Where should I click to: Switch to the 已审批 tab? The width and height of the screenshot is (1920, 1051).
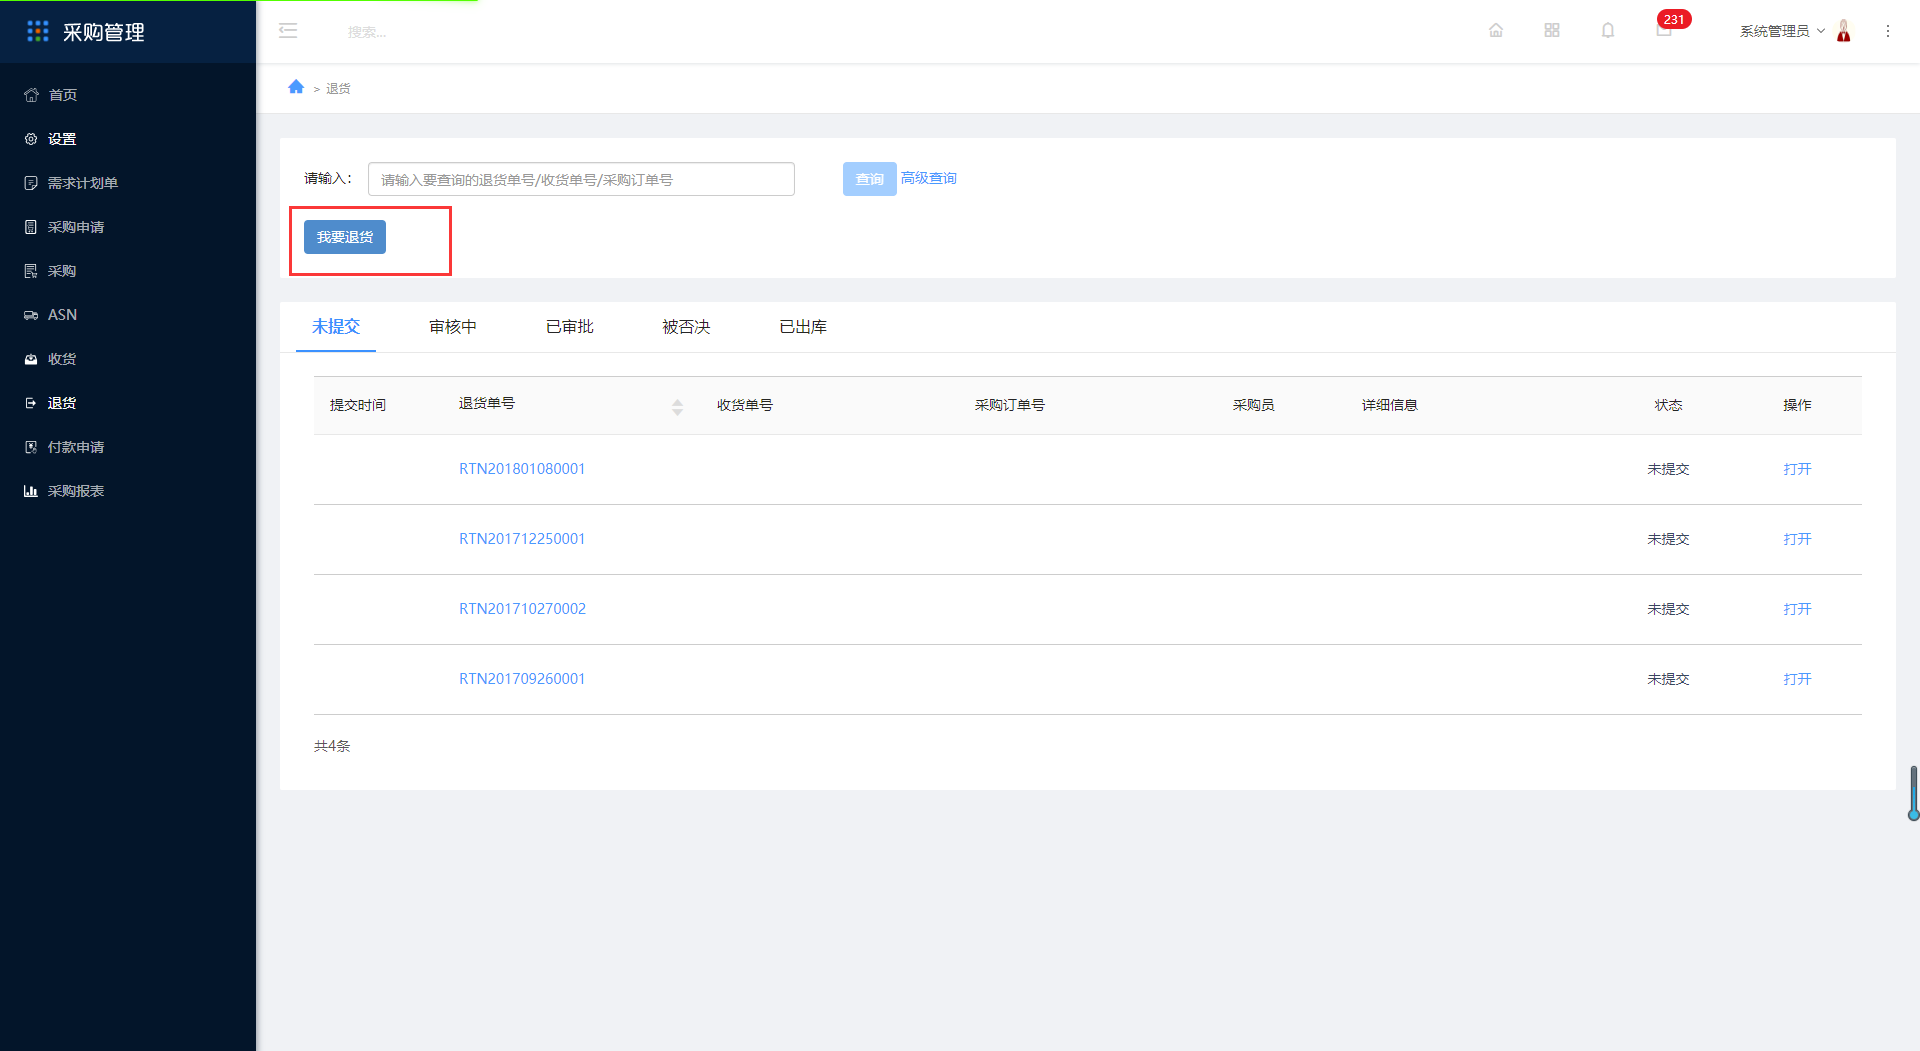point(570,327)
